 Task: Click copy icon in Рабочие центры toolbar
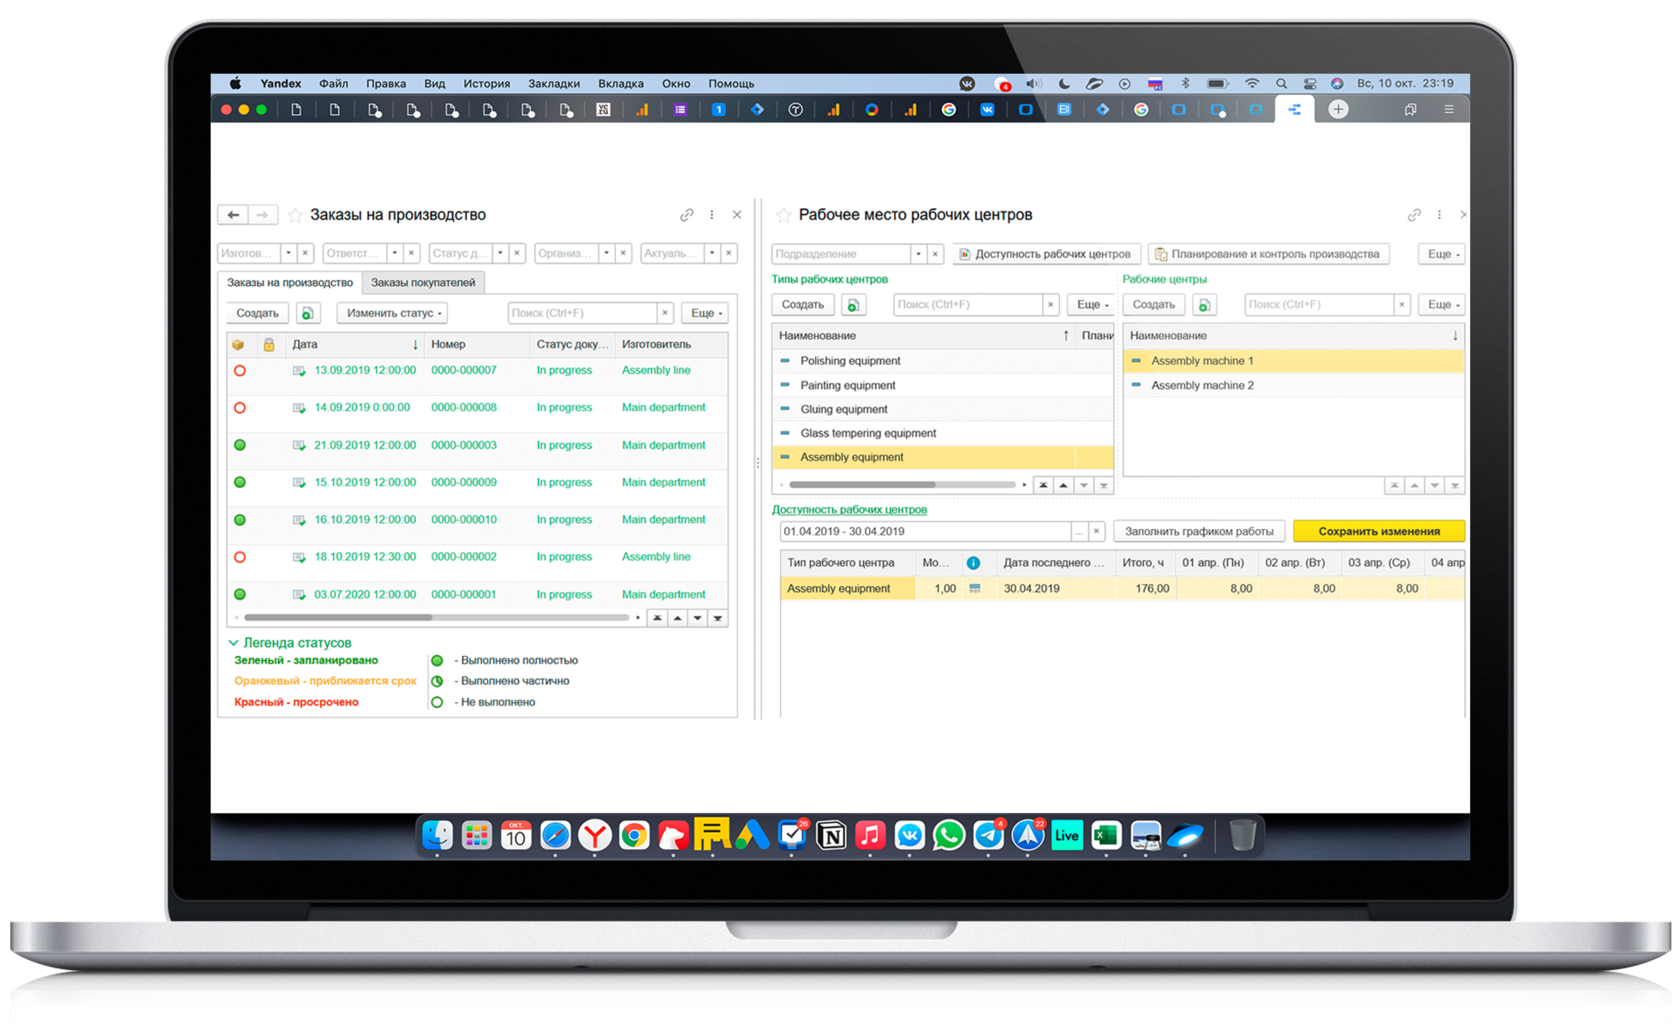tap(1204, 305)
